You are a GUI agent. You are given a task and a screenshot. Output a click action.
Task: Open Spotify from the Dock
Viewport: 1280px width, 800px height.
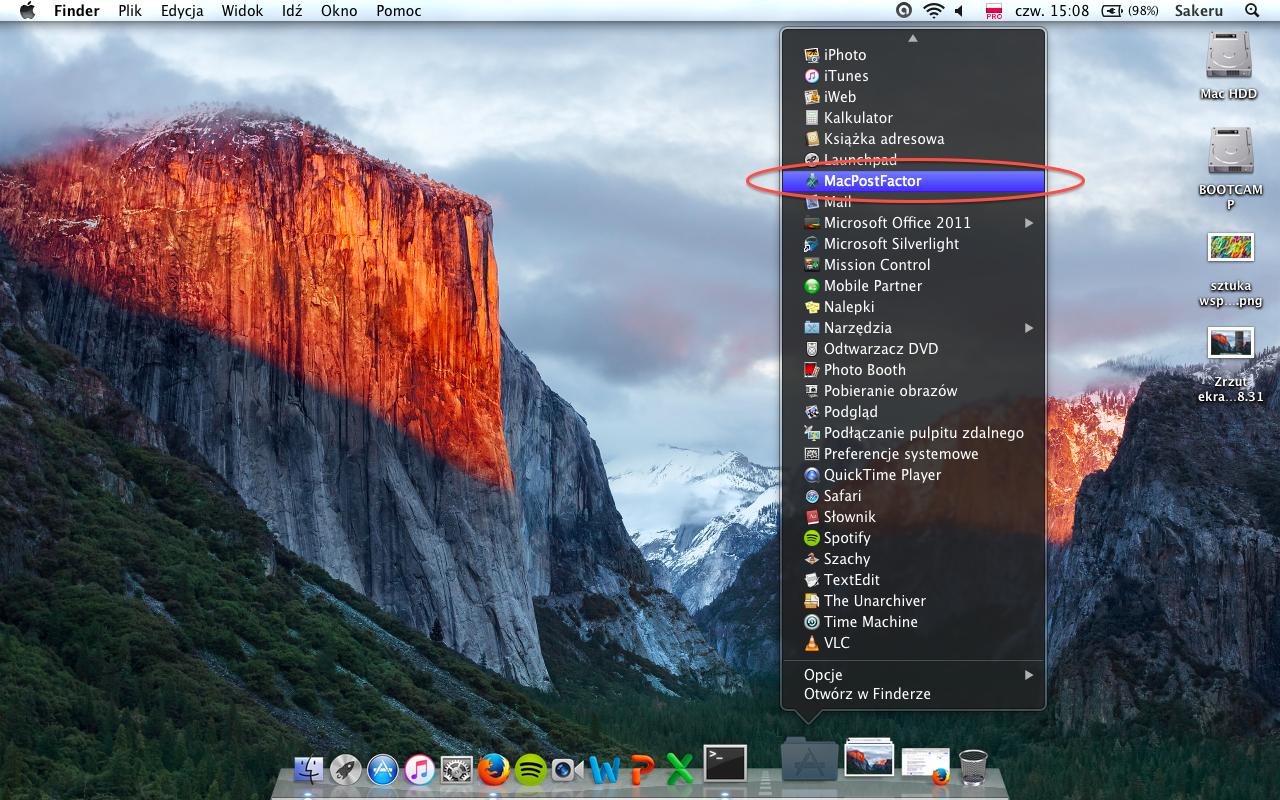click(x=531, y=769)
